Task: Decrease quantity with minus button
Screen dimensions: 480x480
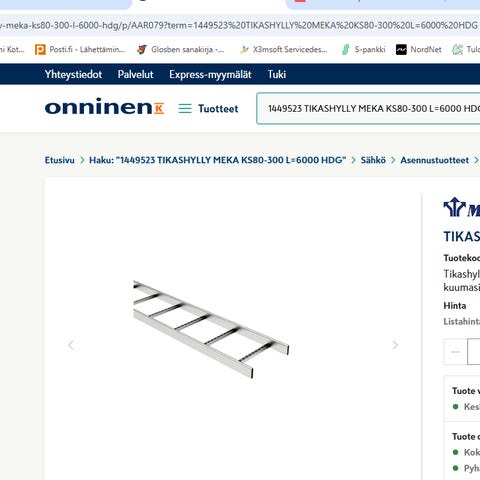Action: coord(456,352)
